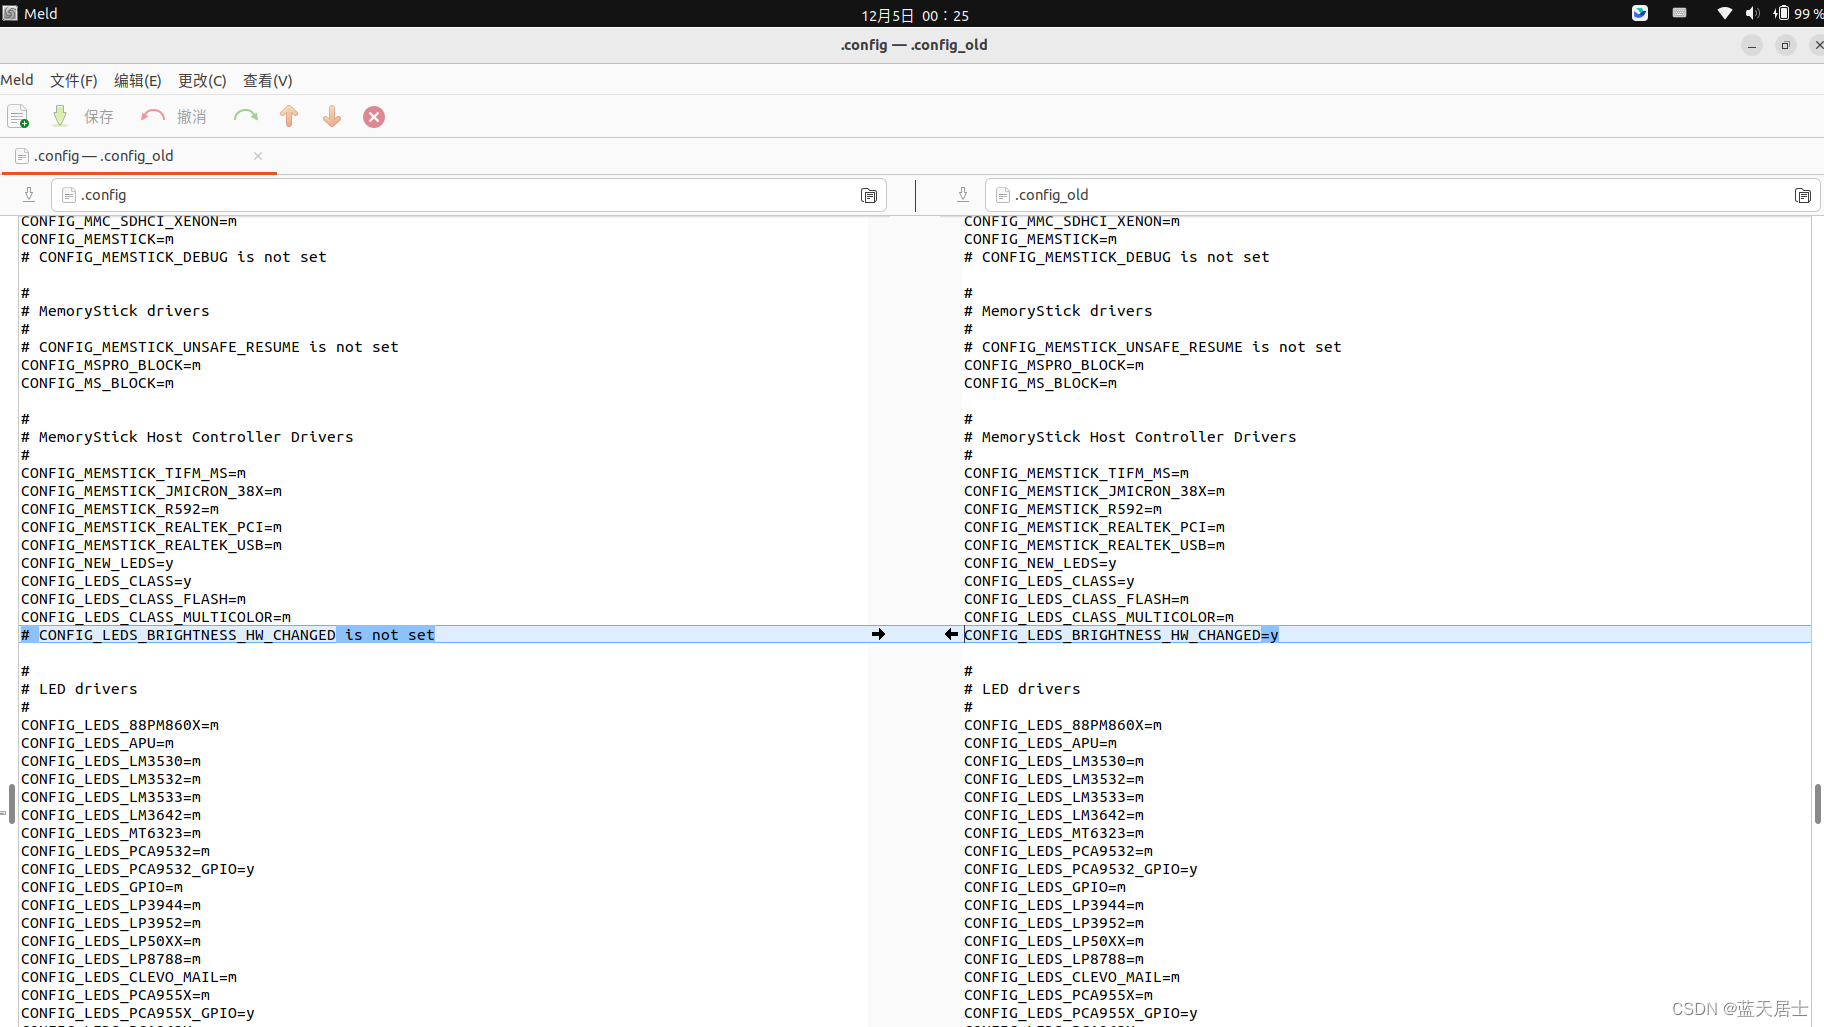Open the 查看(V) menu

267,80
